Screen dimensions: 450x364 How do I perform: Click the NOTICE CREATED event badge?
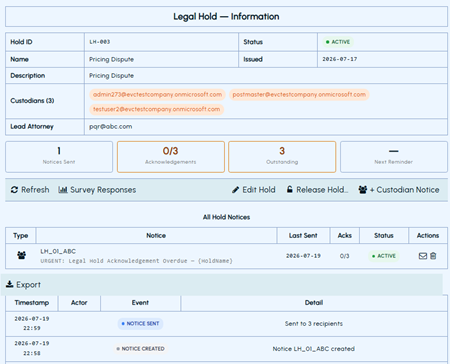point(140,349)
